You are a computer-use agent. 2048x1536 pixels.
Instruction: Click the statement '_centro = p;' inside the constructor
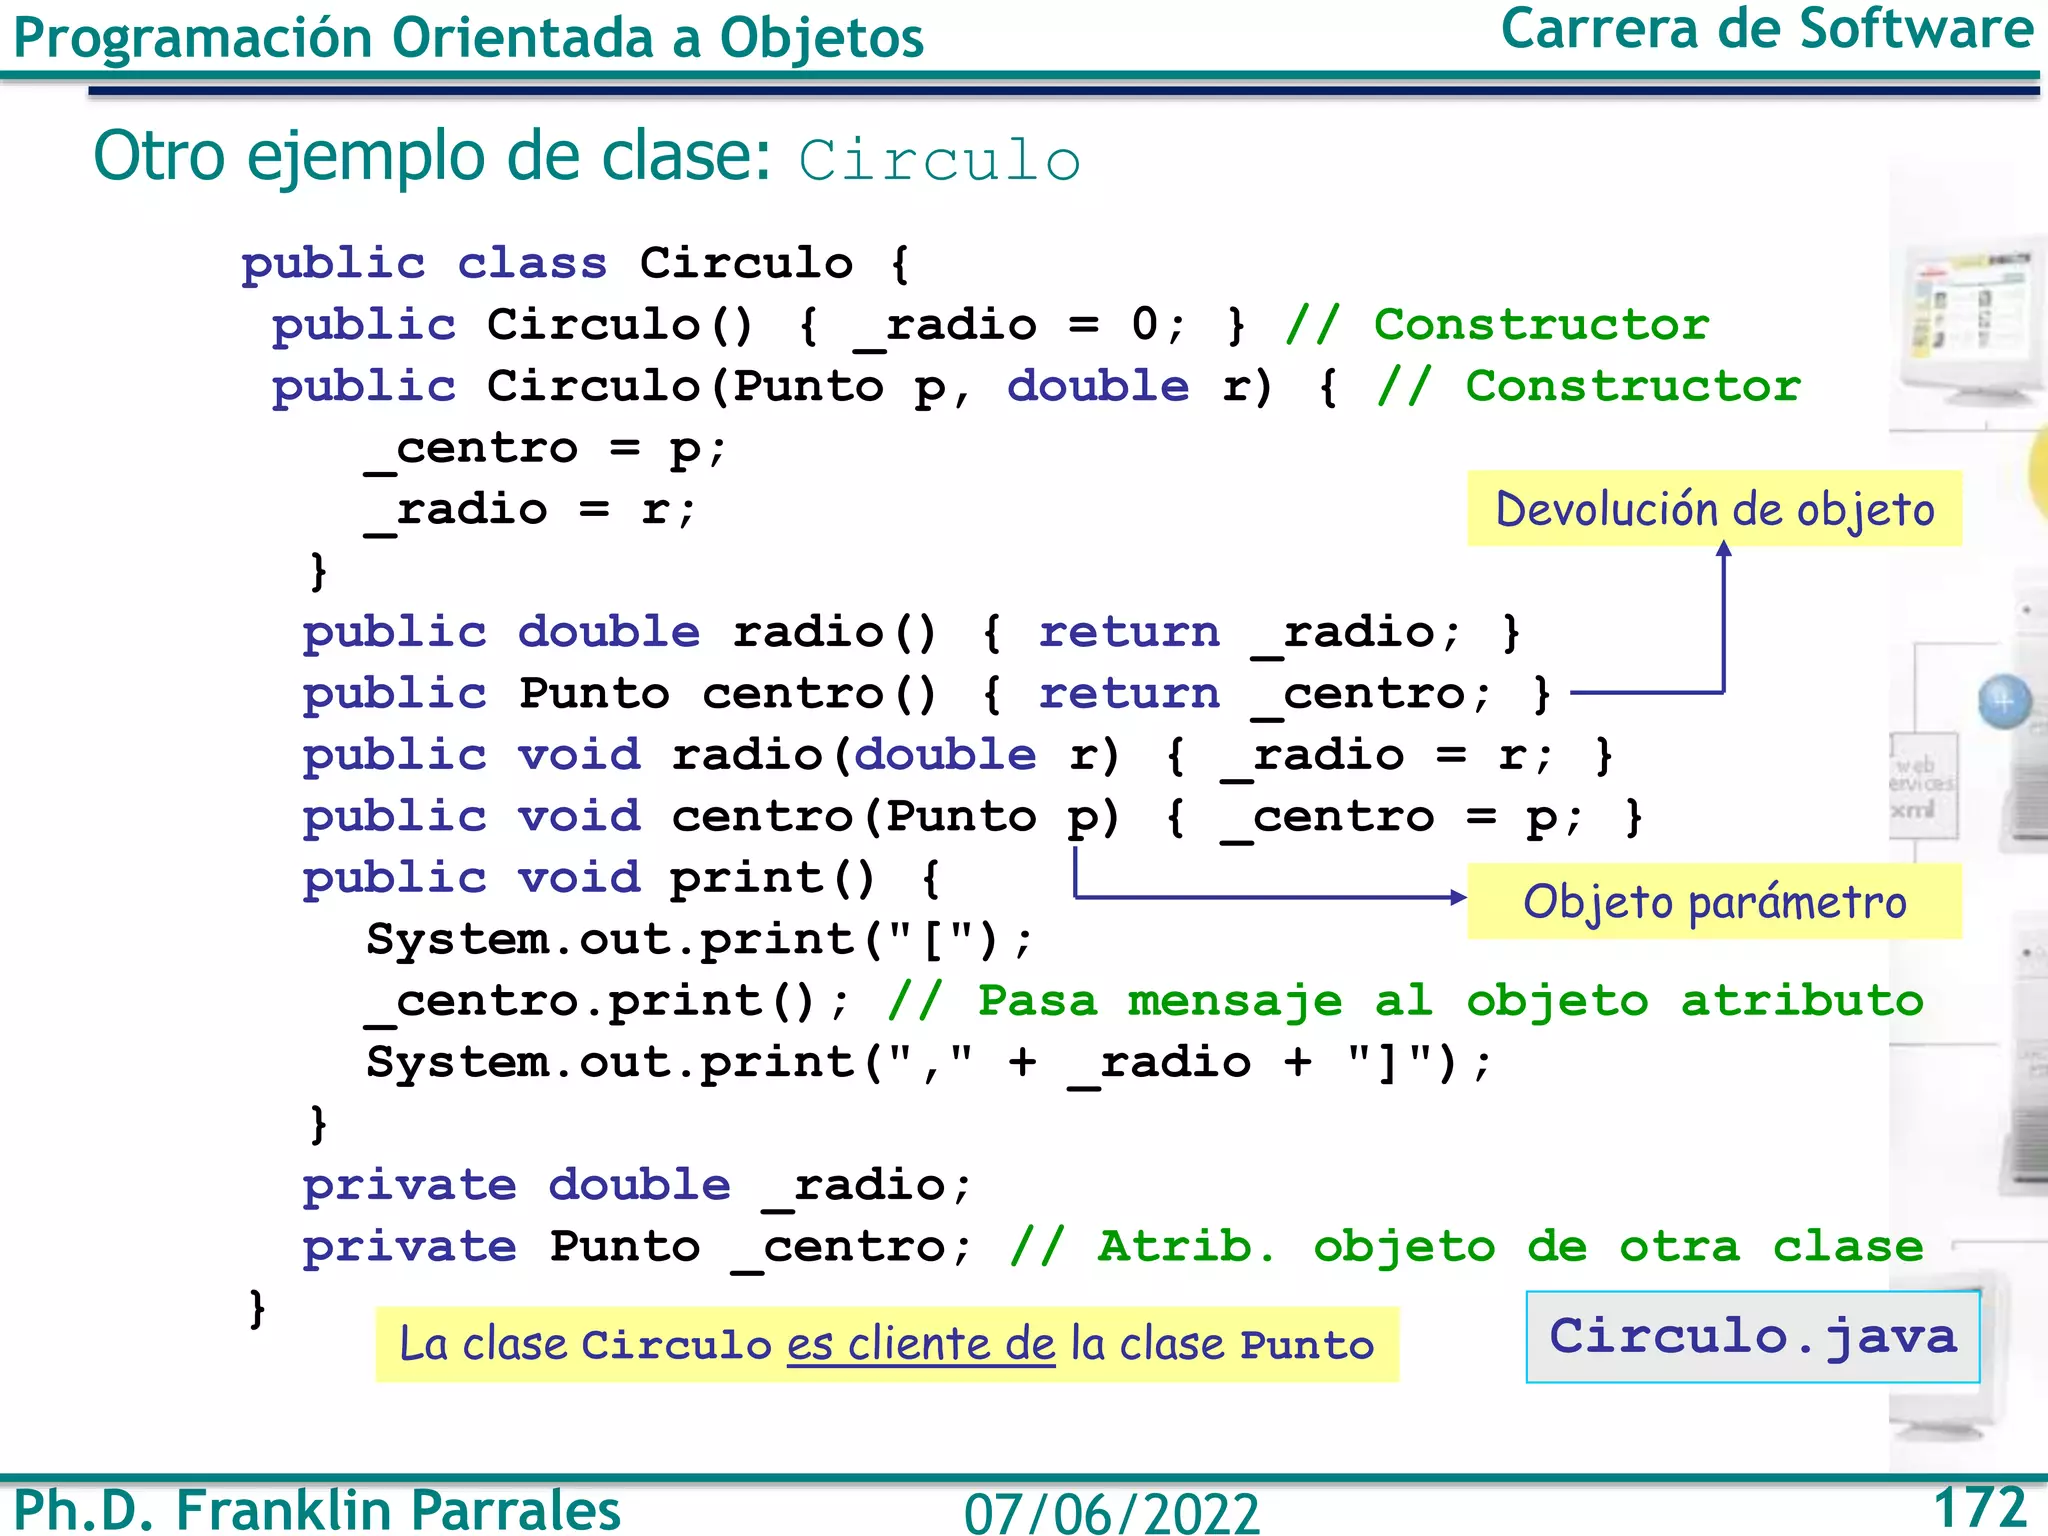point(545,450)
